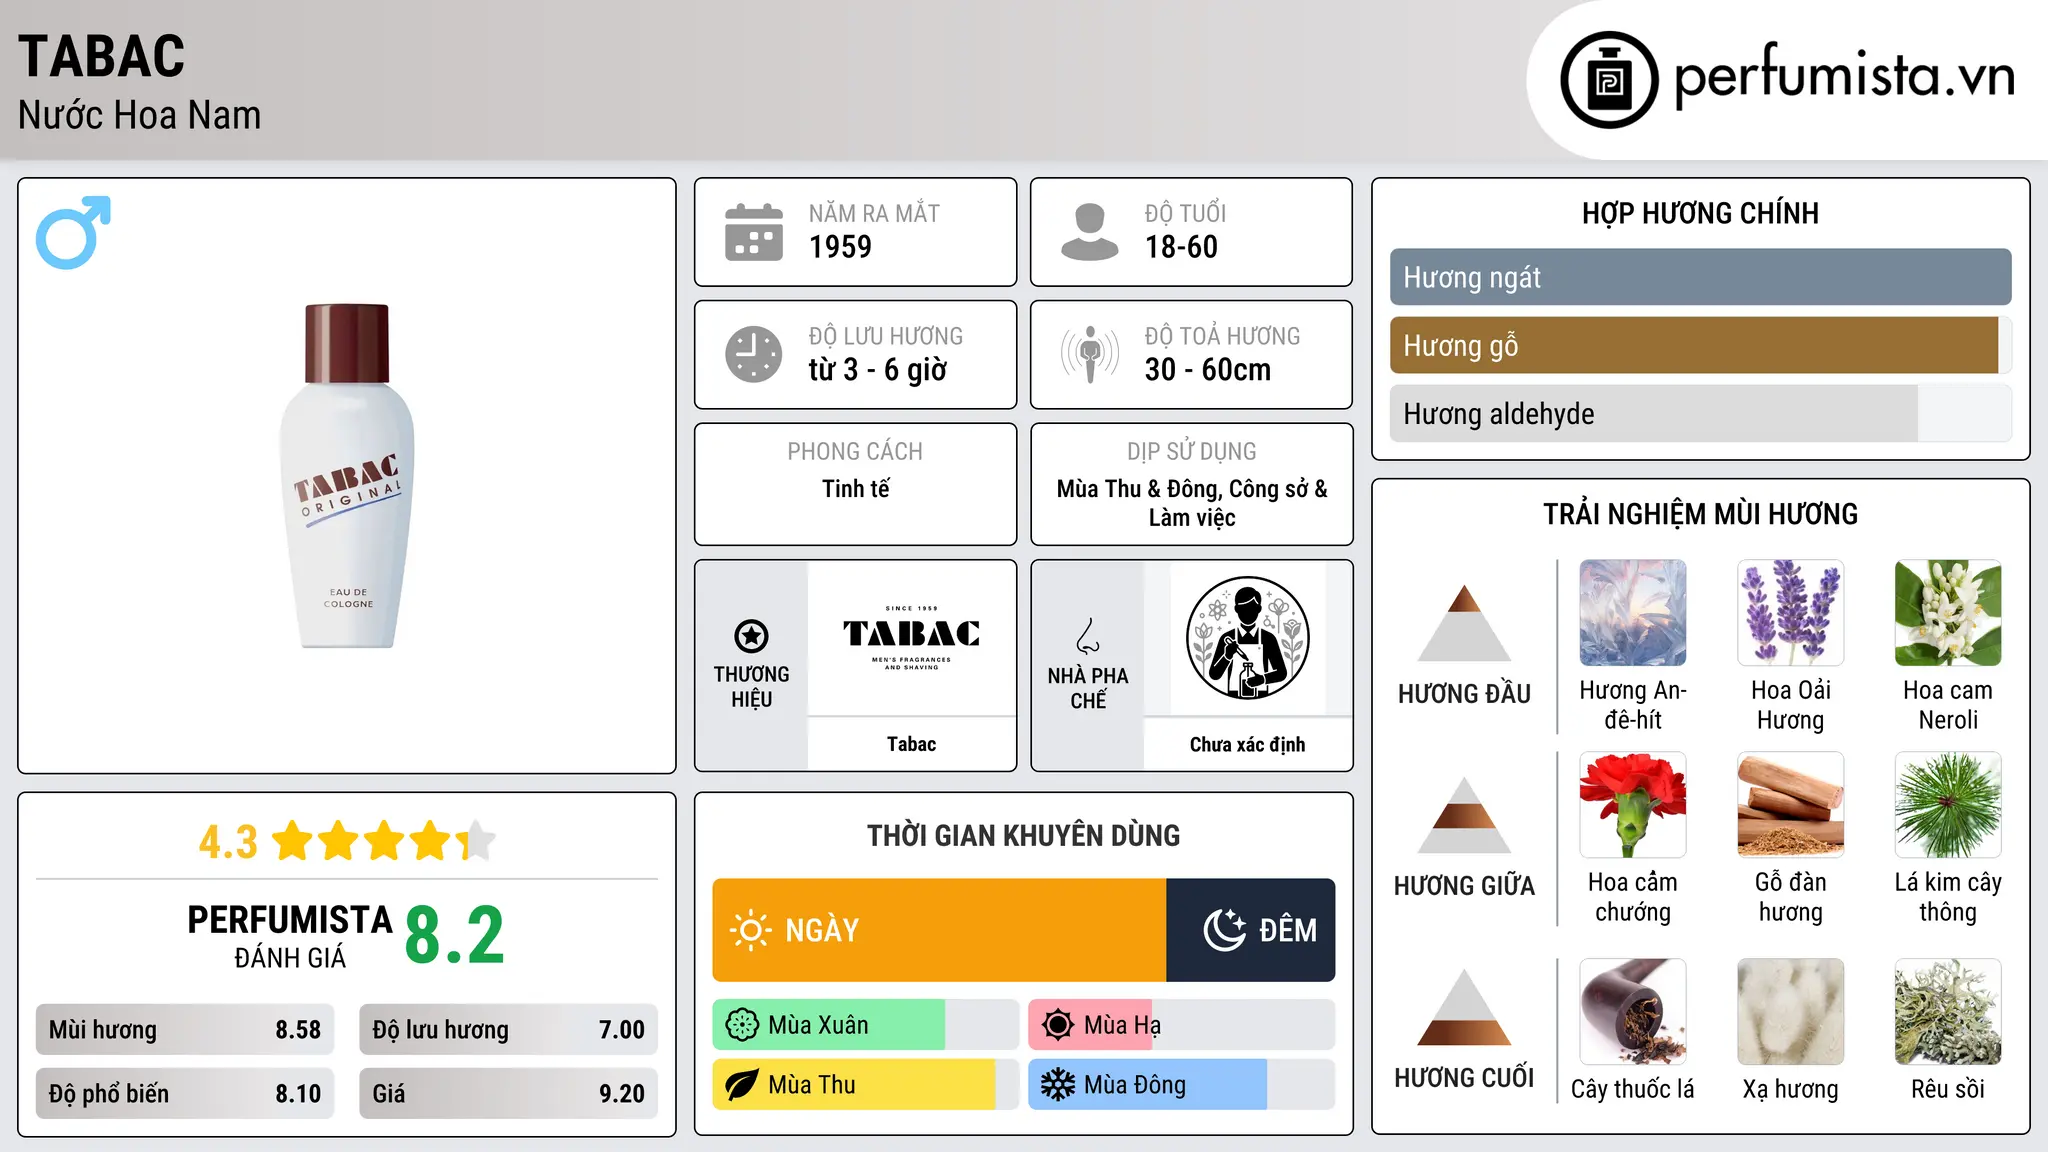
Task: Open the Tabac Original bottle image
Action: [x=347, y=475]
